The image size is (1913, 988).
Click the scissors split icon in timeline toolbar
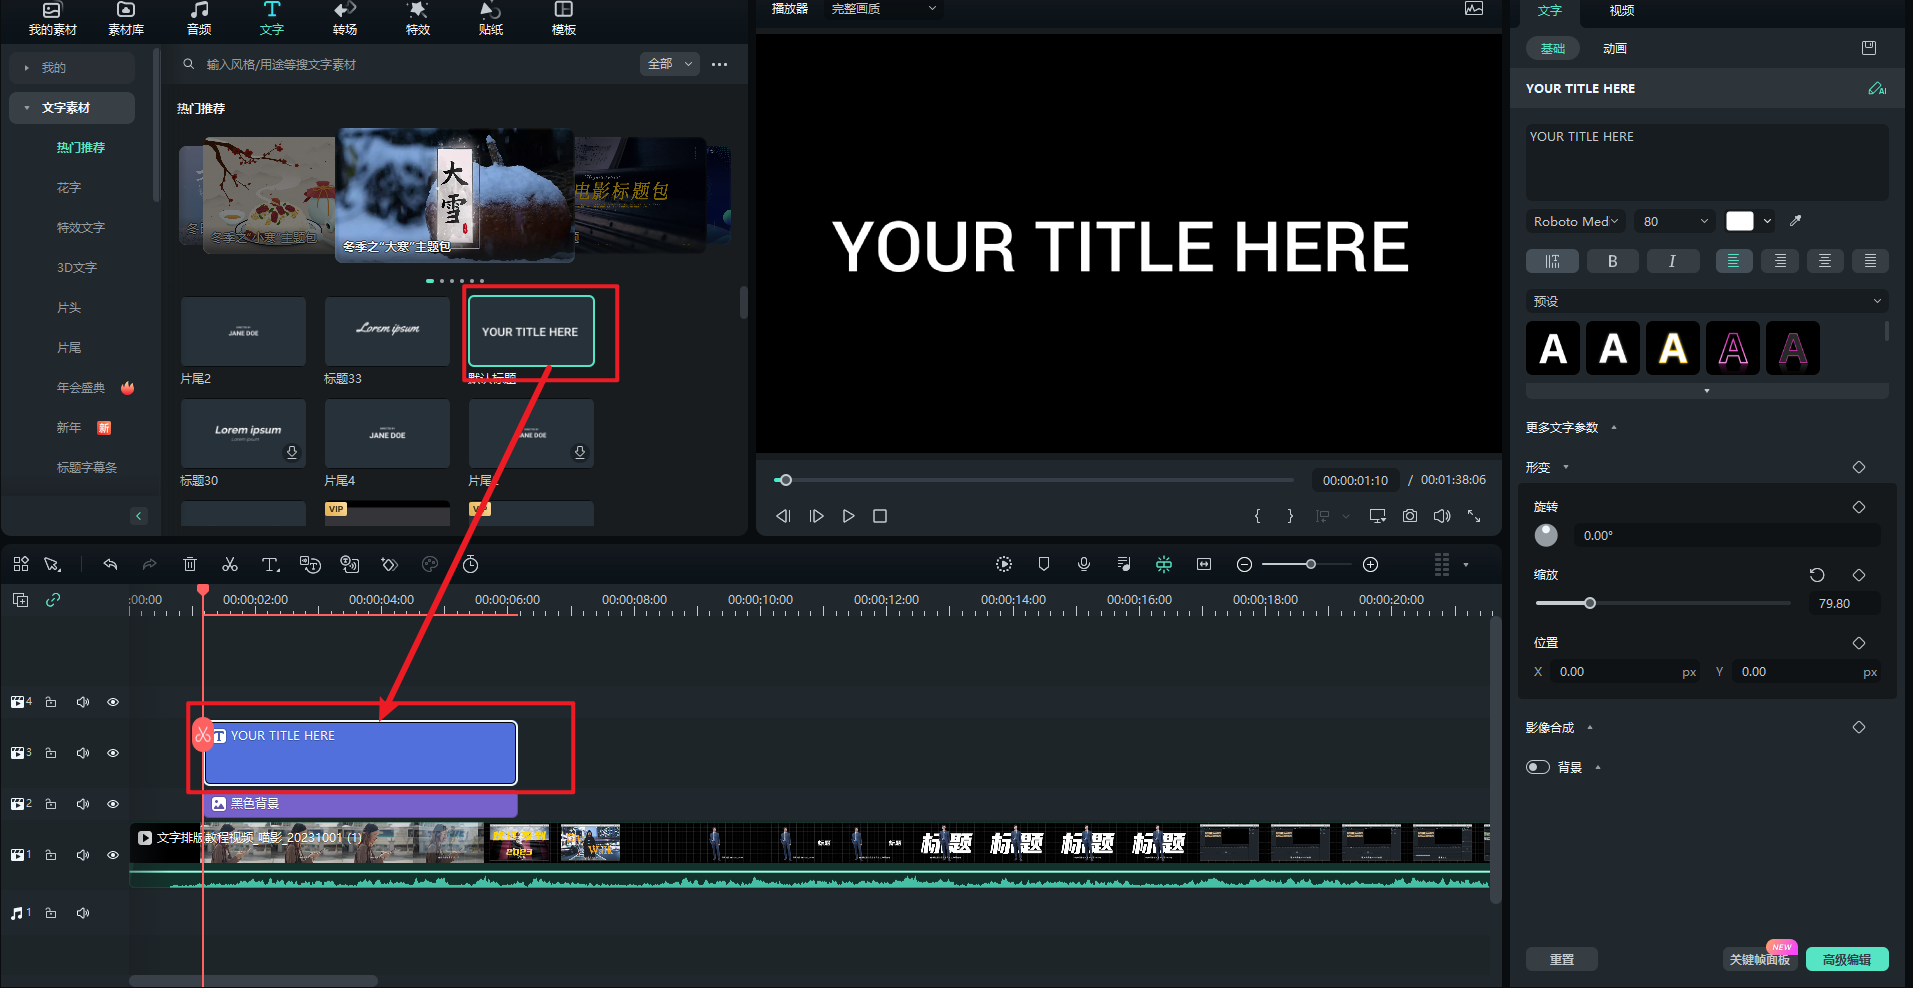tap(230, 565)
